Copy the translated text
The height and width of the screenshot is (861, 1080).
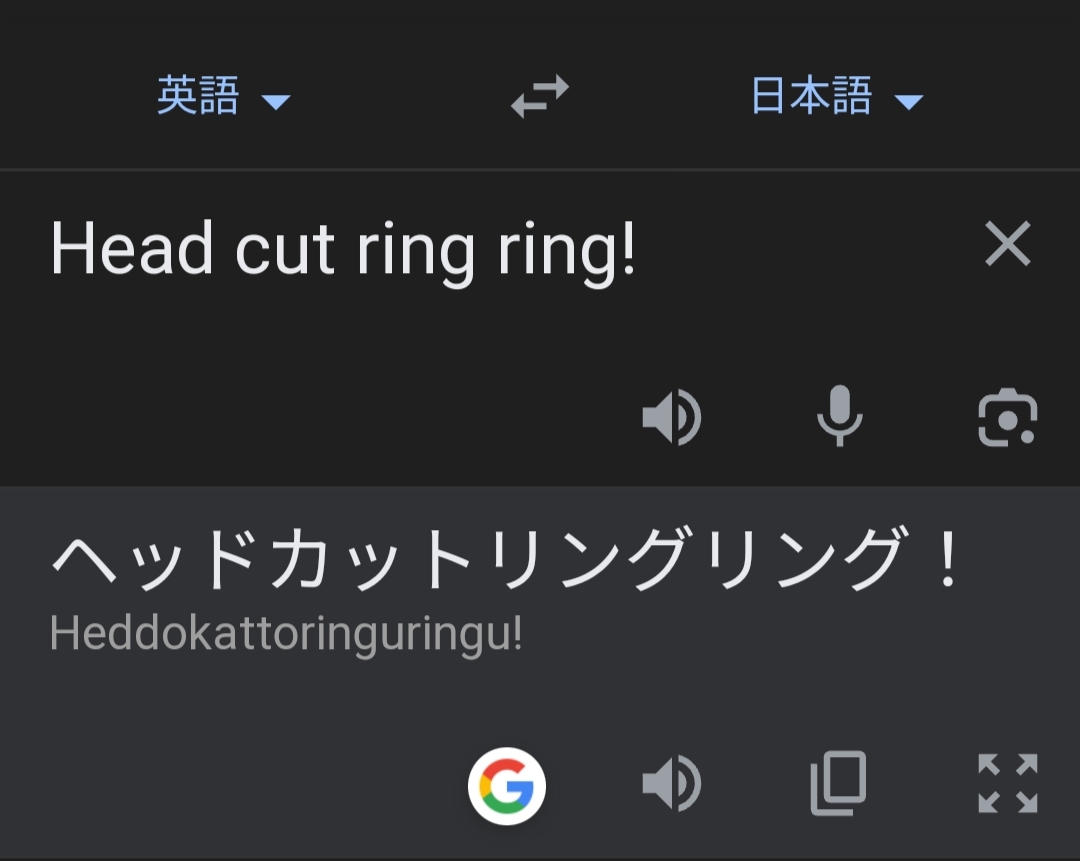click(x=839, y=783)
